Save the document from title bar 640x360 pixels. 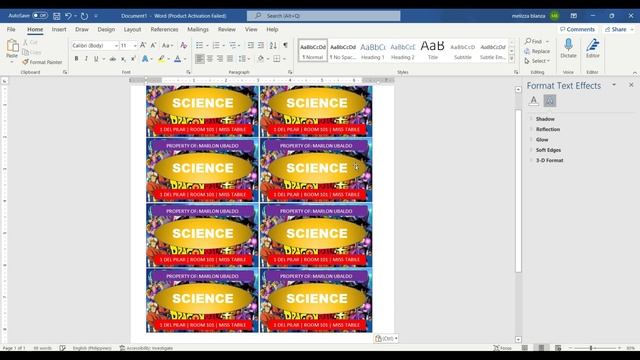click(x=57, y=16)
